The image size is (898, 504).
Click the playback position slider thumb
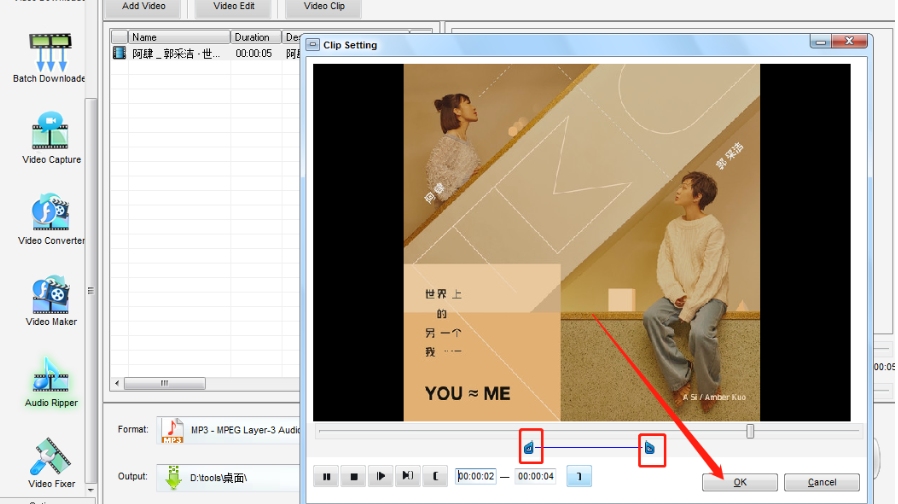(x=750, y=431)
